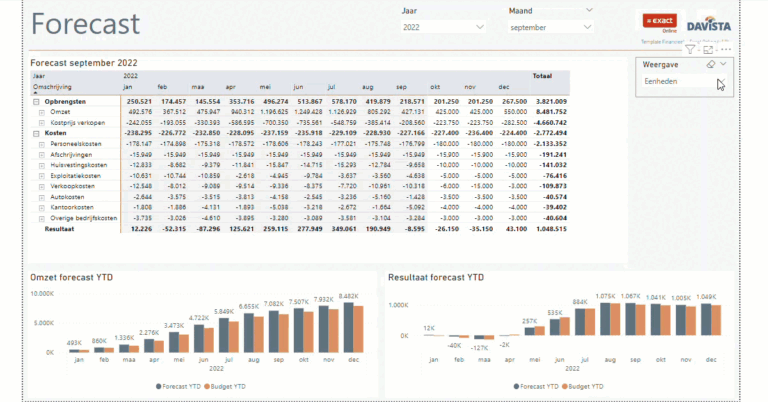
Task: Click the dec column header in matrix
Action: point(504,87)
